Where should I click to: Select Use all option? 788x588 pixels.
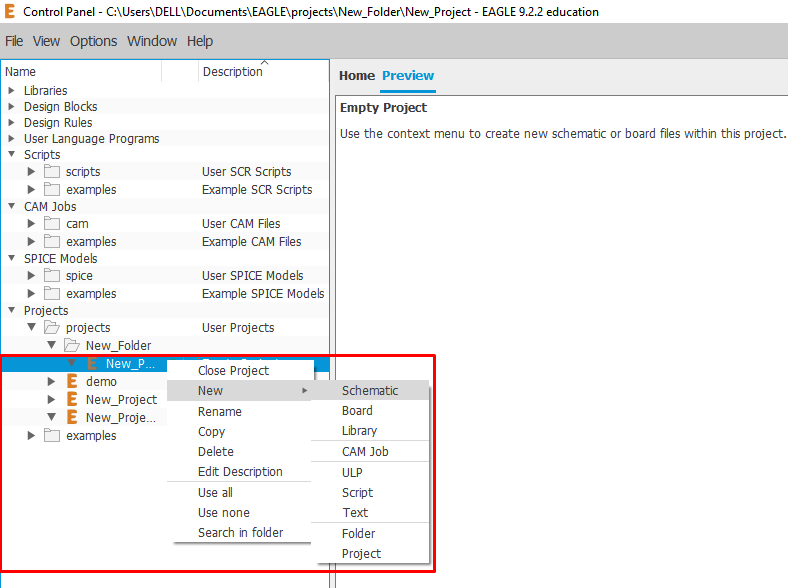point(239,493)
